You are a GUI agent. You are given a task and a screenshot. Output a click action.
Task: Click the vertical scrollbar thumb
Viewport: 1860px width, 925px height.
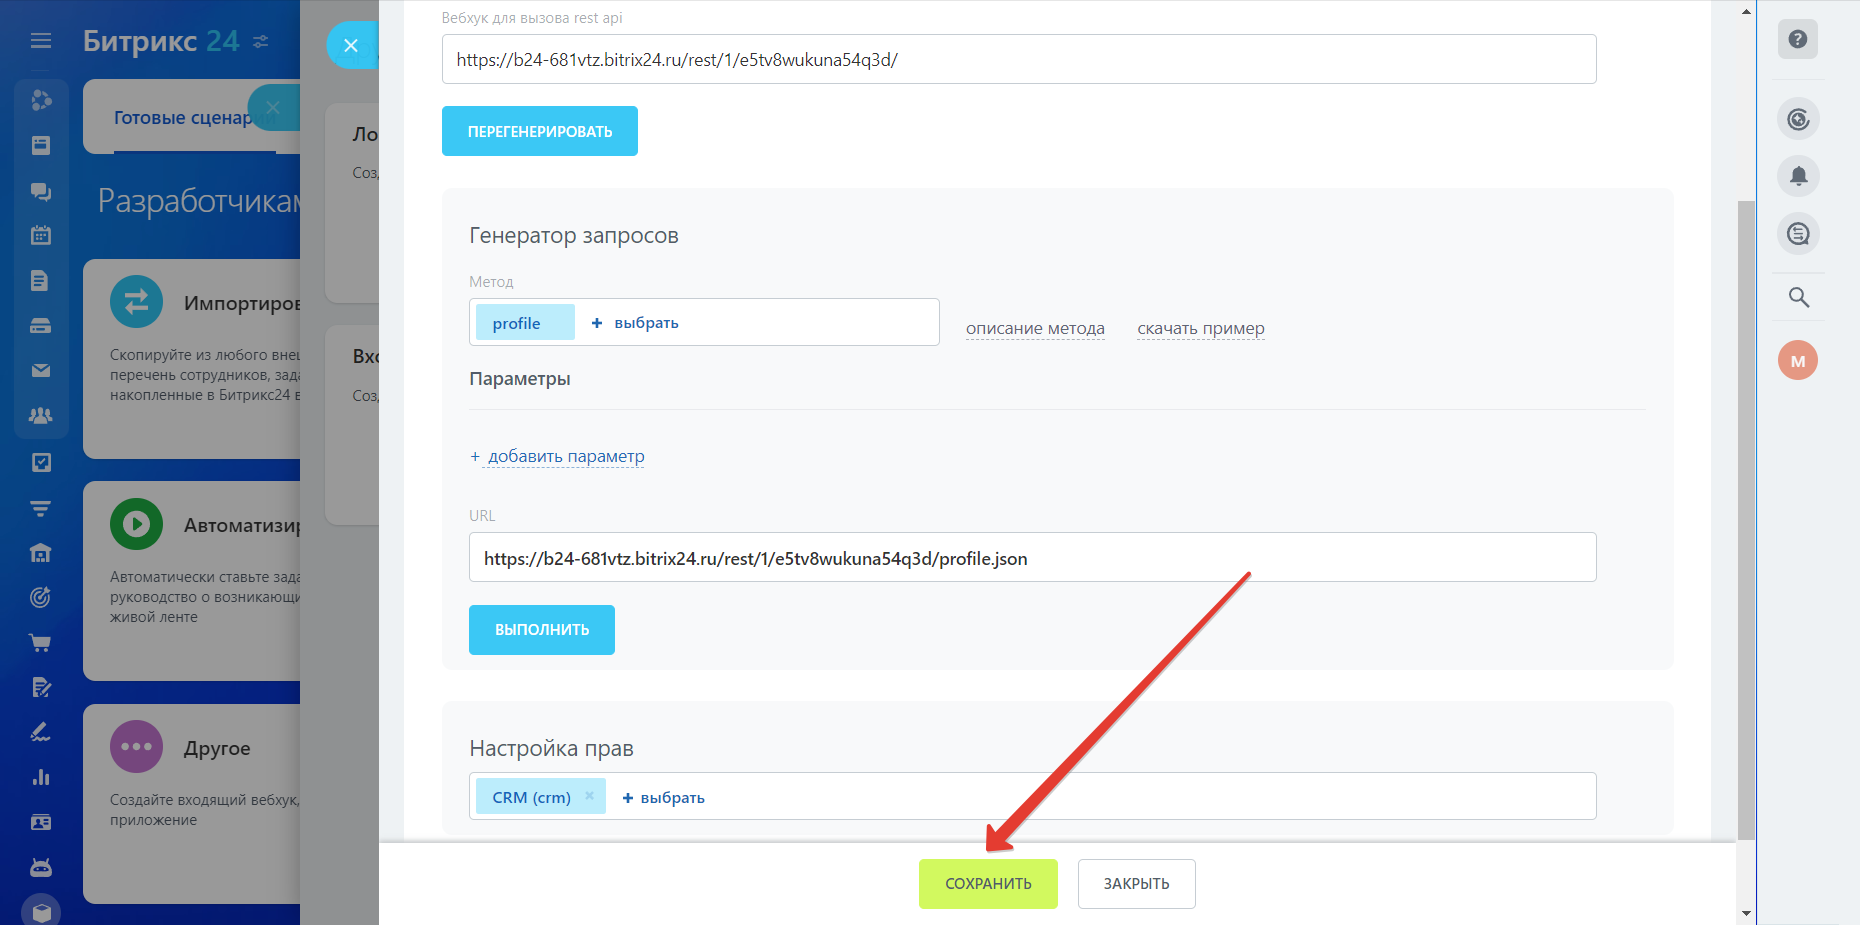coord(1746,520)
